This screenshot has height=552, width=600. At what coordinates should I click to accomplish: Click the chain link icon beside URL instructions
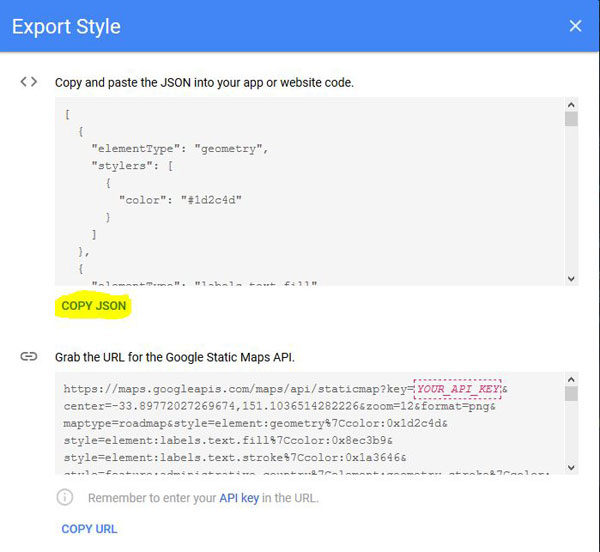(x=29, y=357)
